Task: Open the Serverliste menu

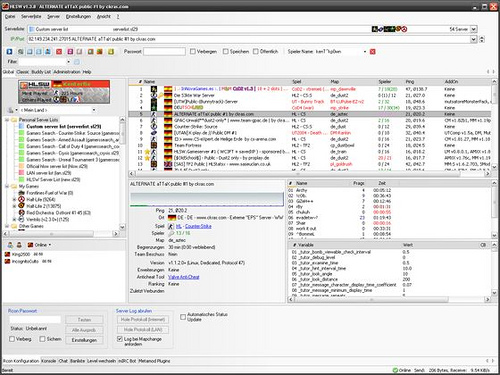Action: [x=31, y=16]
